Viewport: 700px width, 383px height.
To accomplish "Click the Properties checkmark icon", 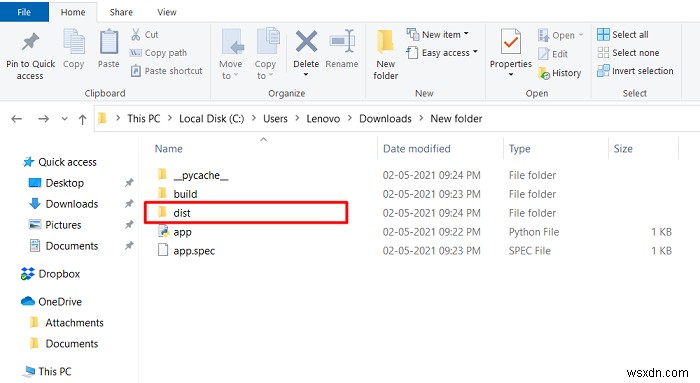I will (x=510, y=42).
